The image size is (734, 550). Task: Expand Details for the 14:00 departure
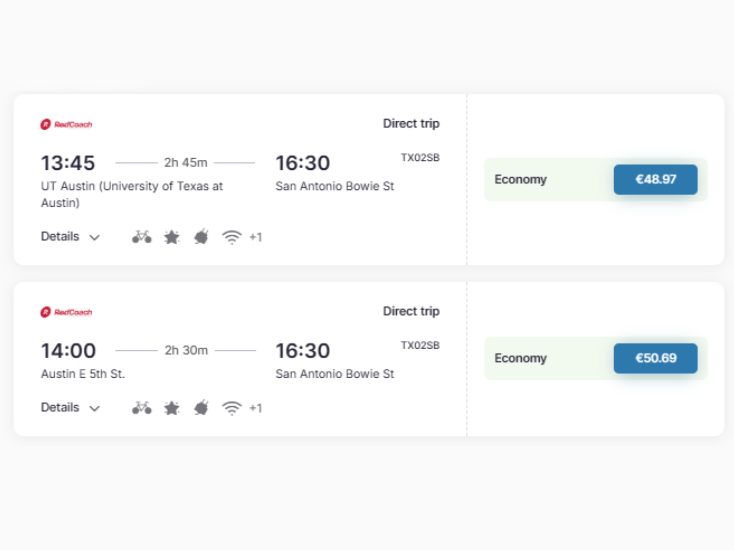[70, 408]
